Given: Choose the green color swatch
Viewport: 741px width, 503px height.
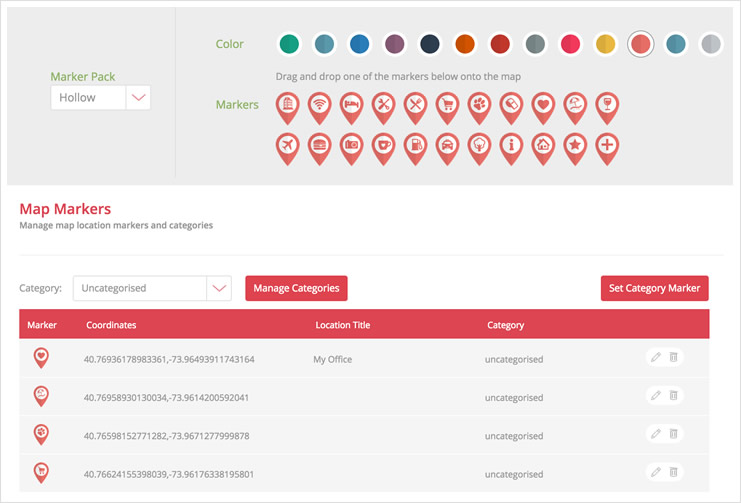Looking at the screenshot, I should (x=289, y=44).
